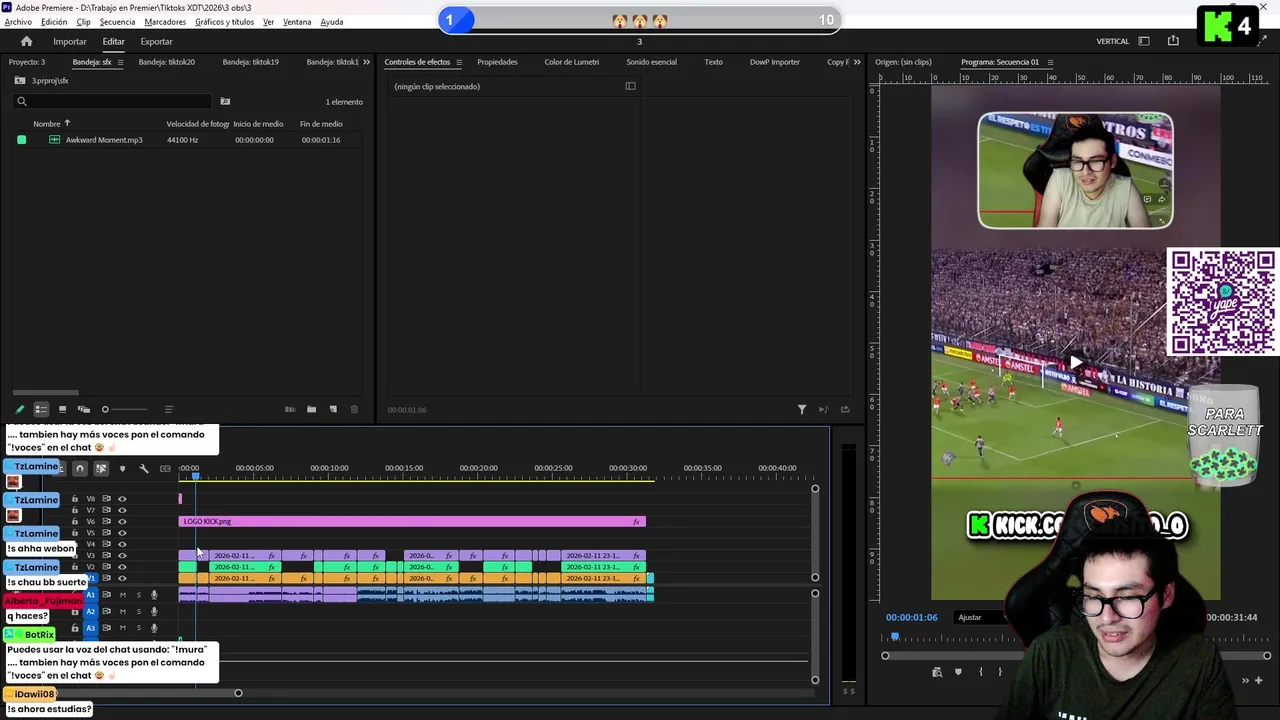The width and height of the screenshot is (1280, 720).
Task: Toggle show/hide timeline view icon in Effect Controls
Action: point(630,86)
